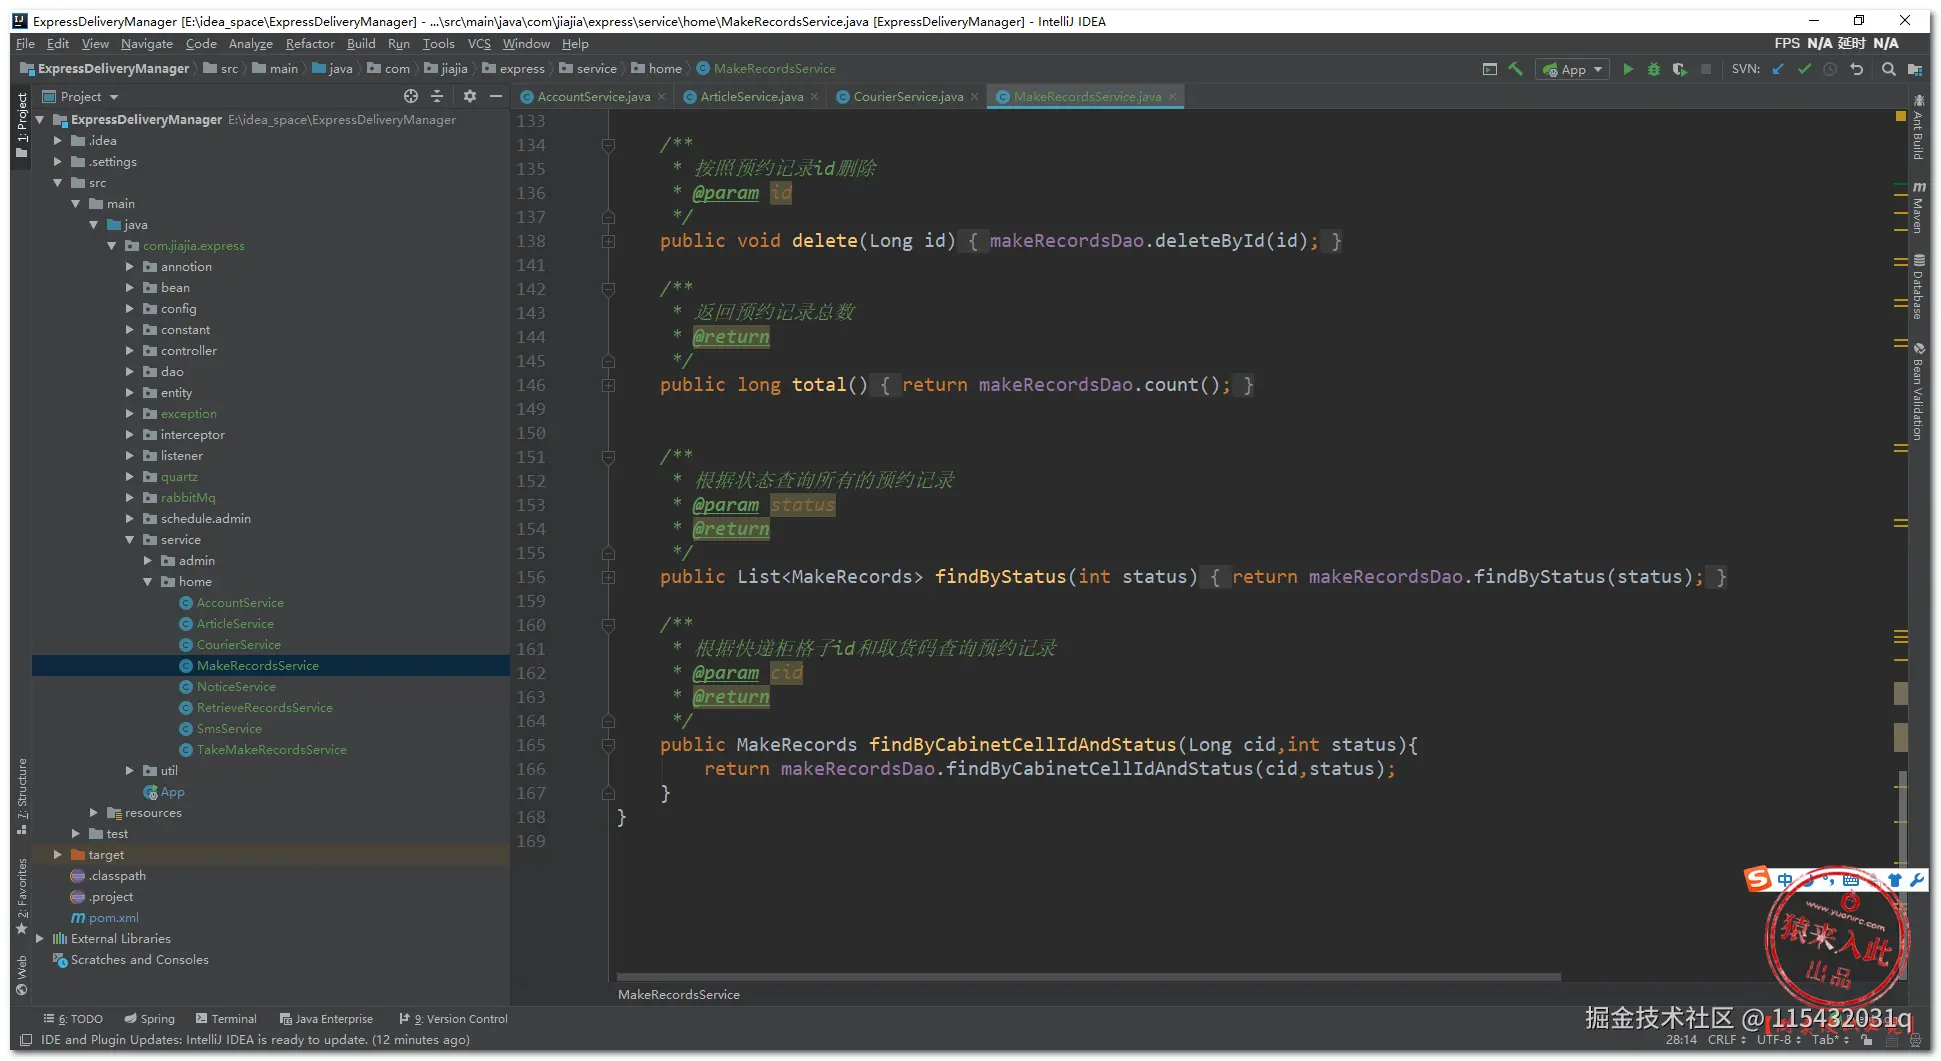Open the App run configuration dropdown
The height and width of the screenshot is (1061, 1941).
[1573, 69]
